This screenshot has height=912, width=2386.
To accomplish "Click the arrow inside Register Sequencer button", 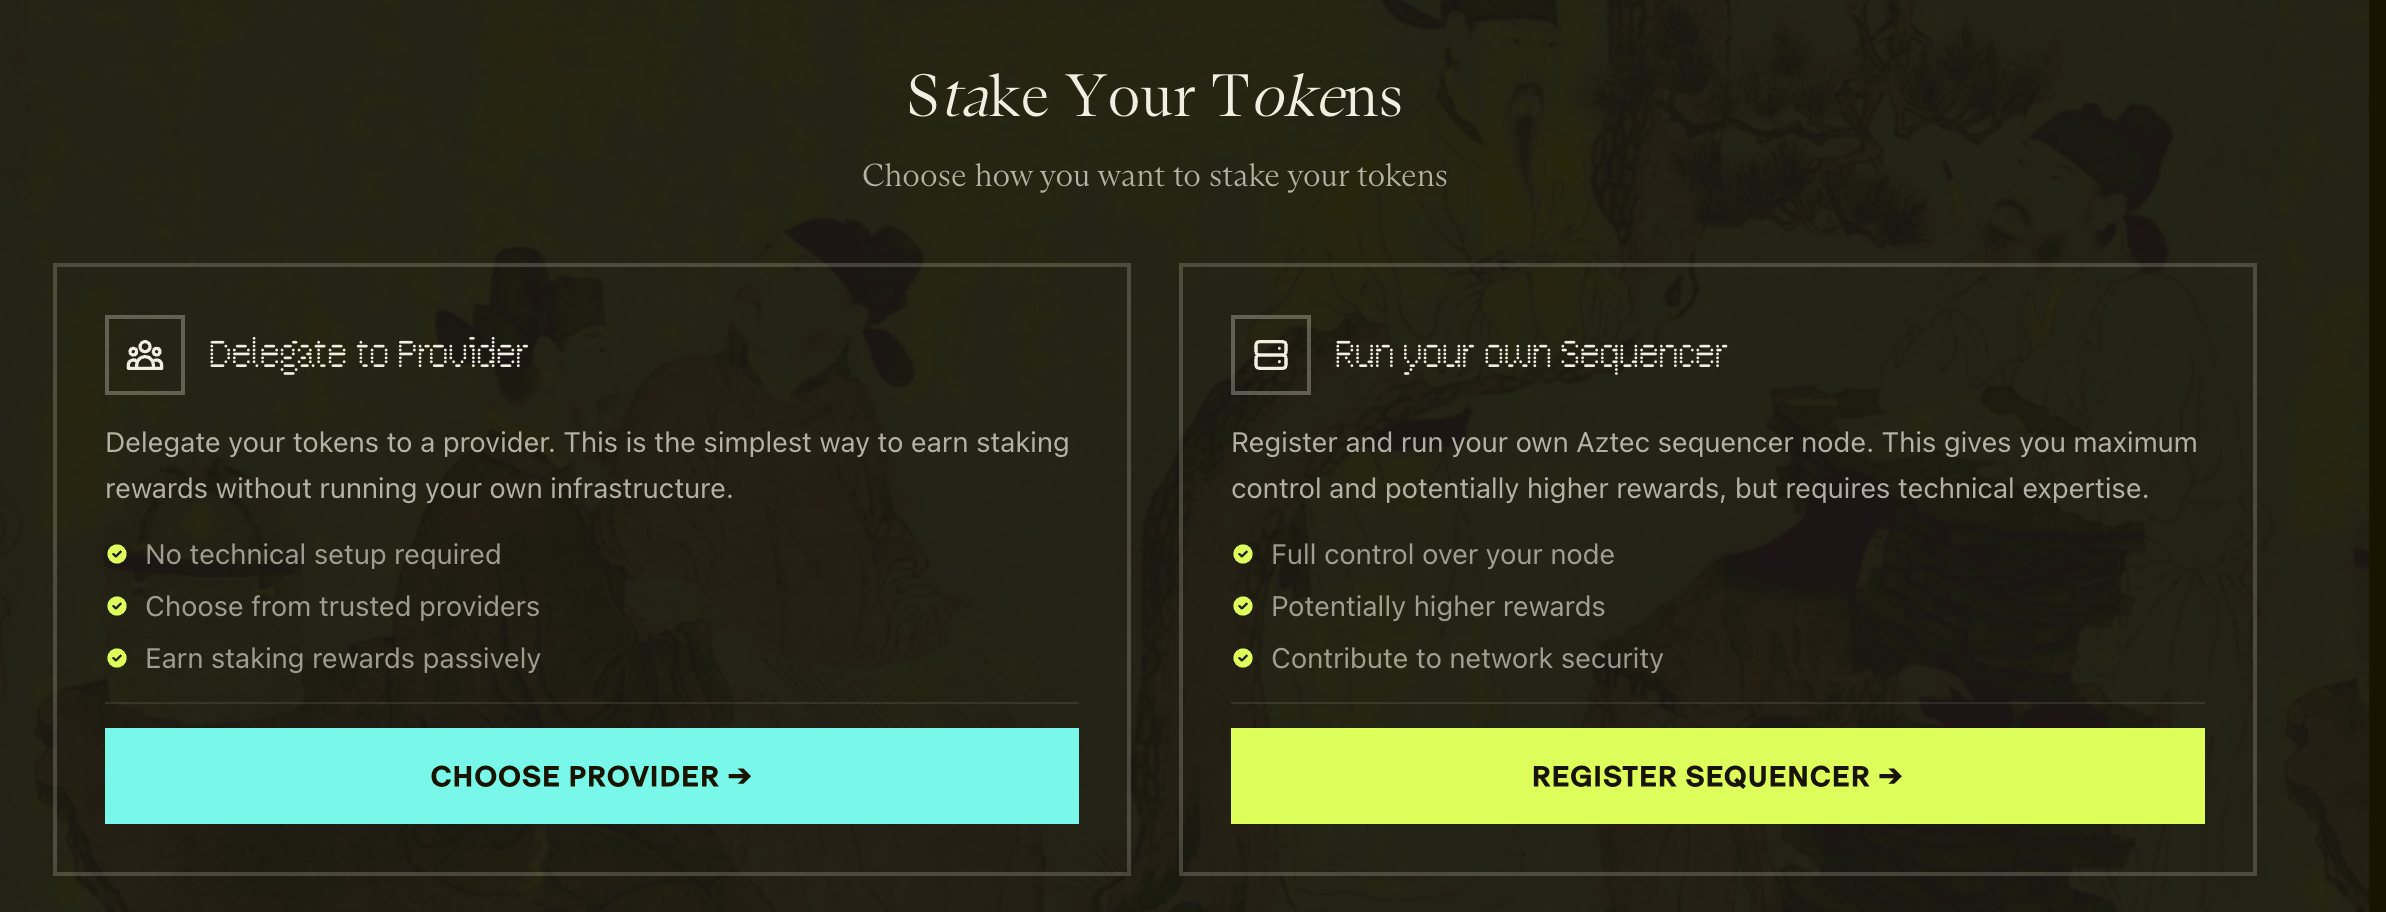I will [x=1891, y=777].
